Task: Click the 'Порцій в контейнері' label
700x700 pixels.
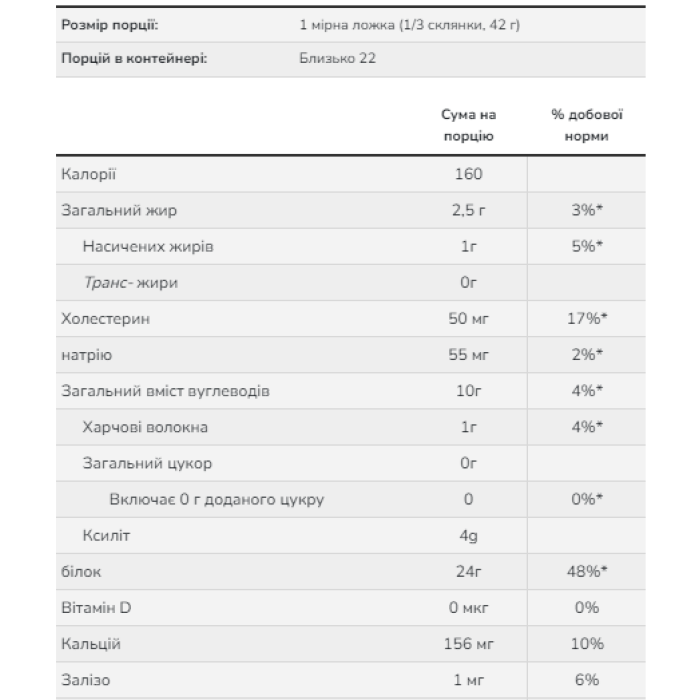Action: [x=134, y=59]
